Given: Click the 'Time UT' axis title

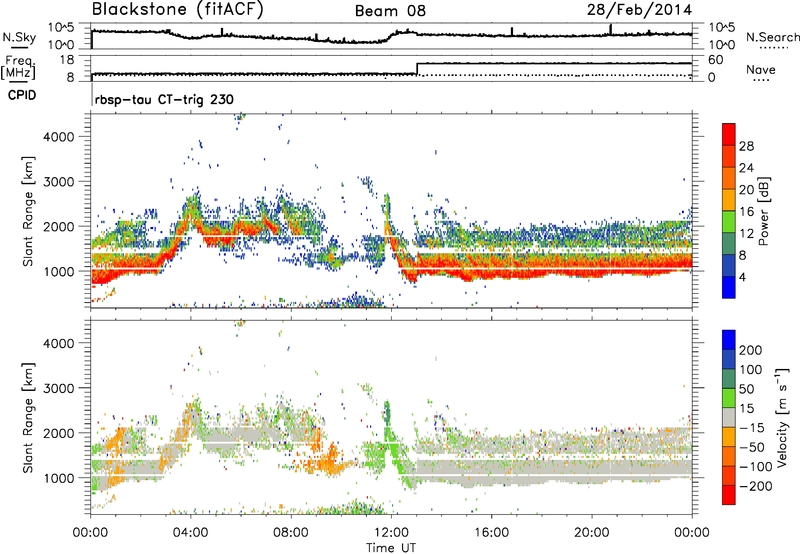Looking at the screenshot, I should point(391,548).
